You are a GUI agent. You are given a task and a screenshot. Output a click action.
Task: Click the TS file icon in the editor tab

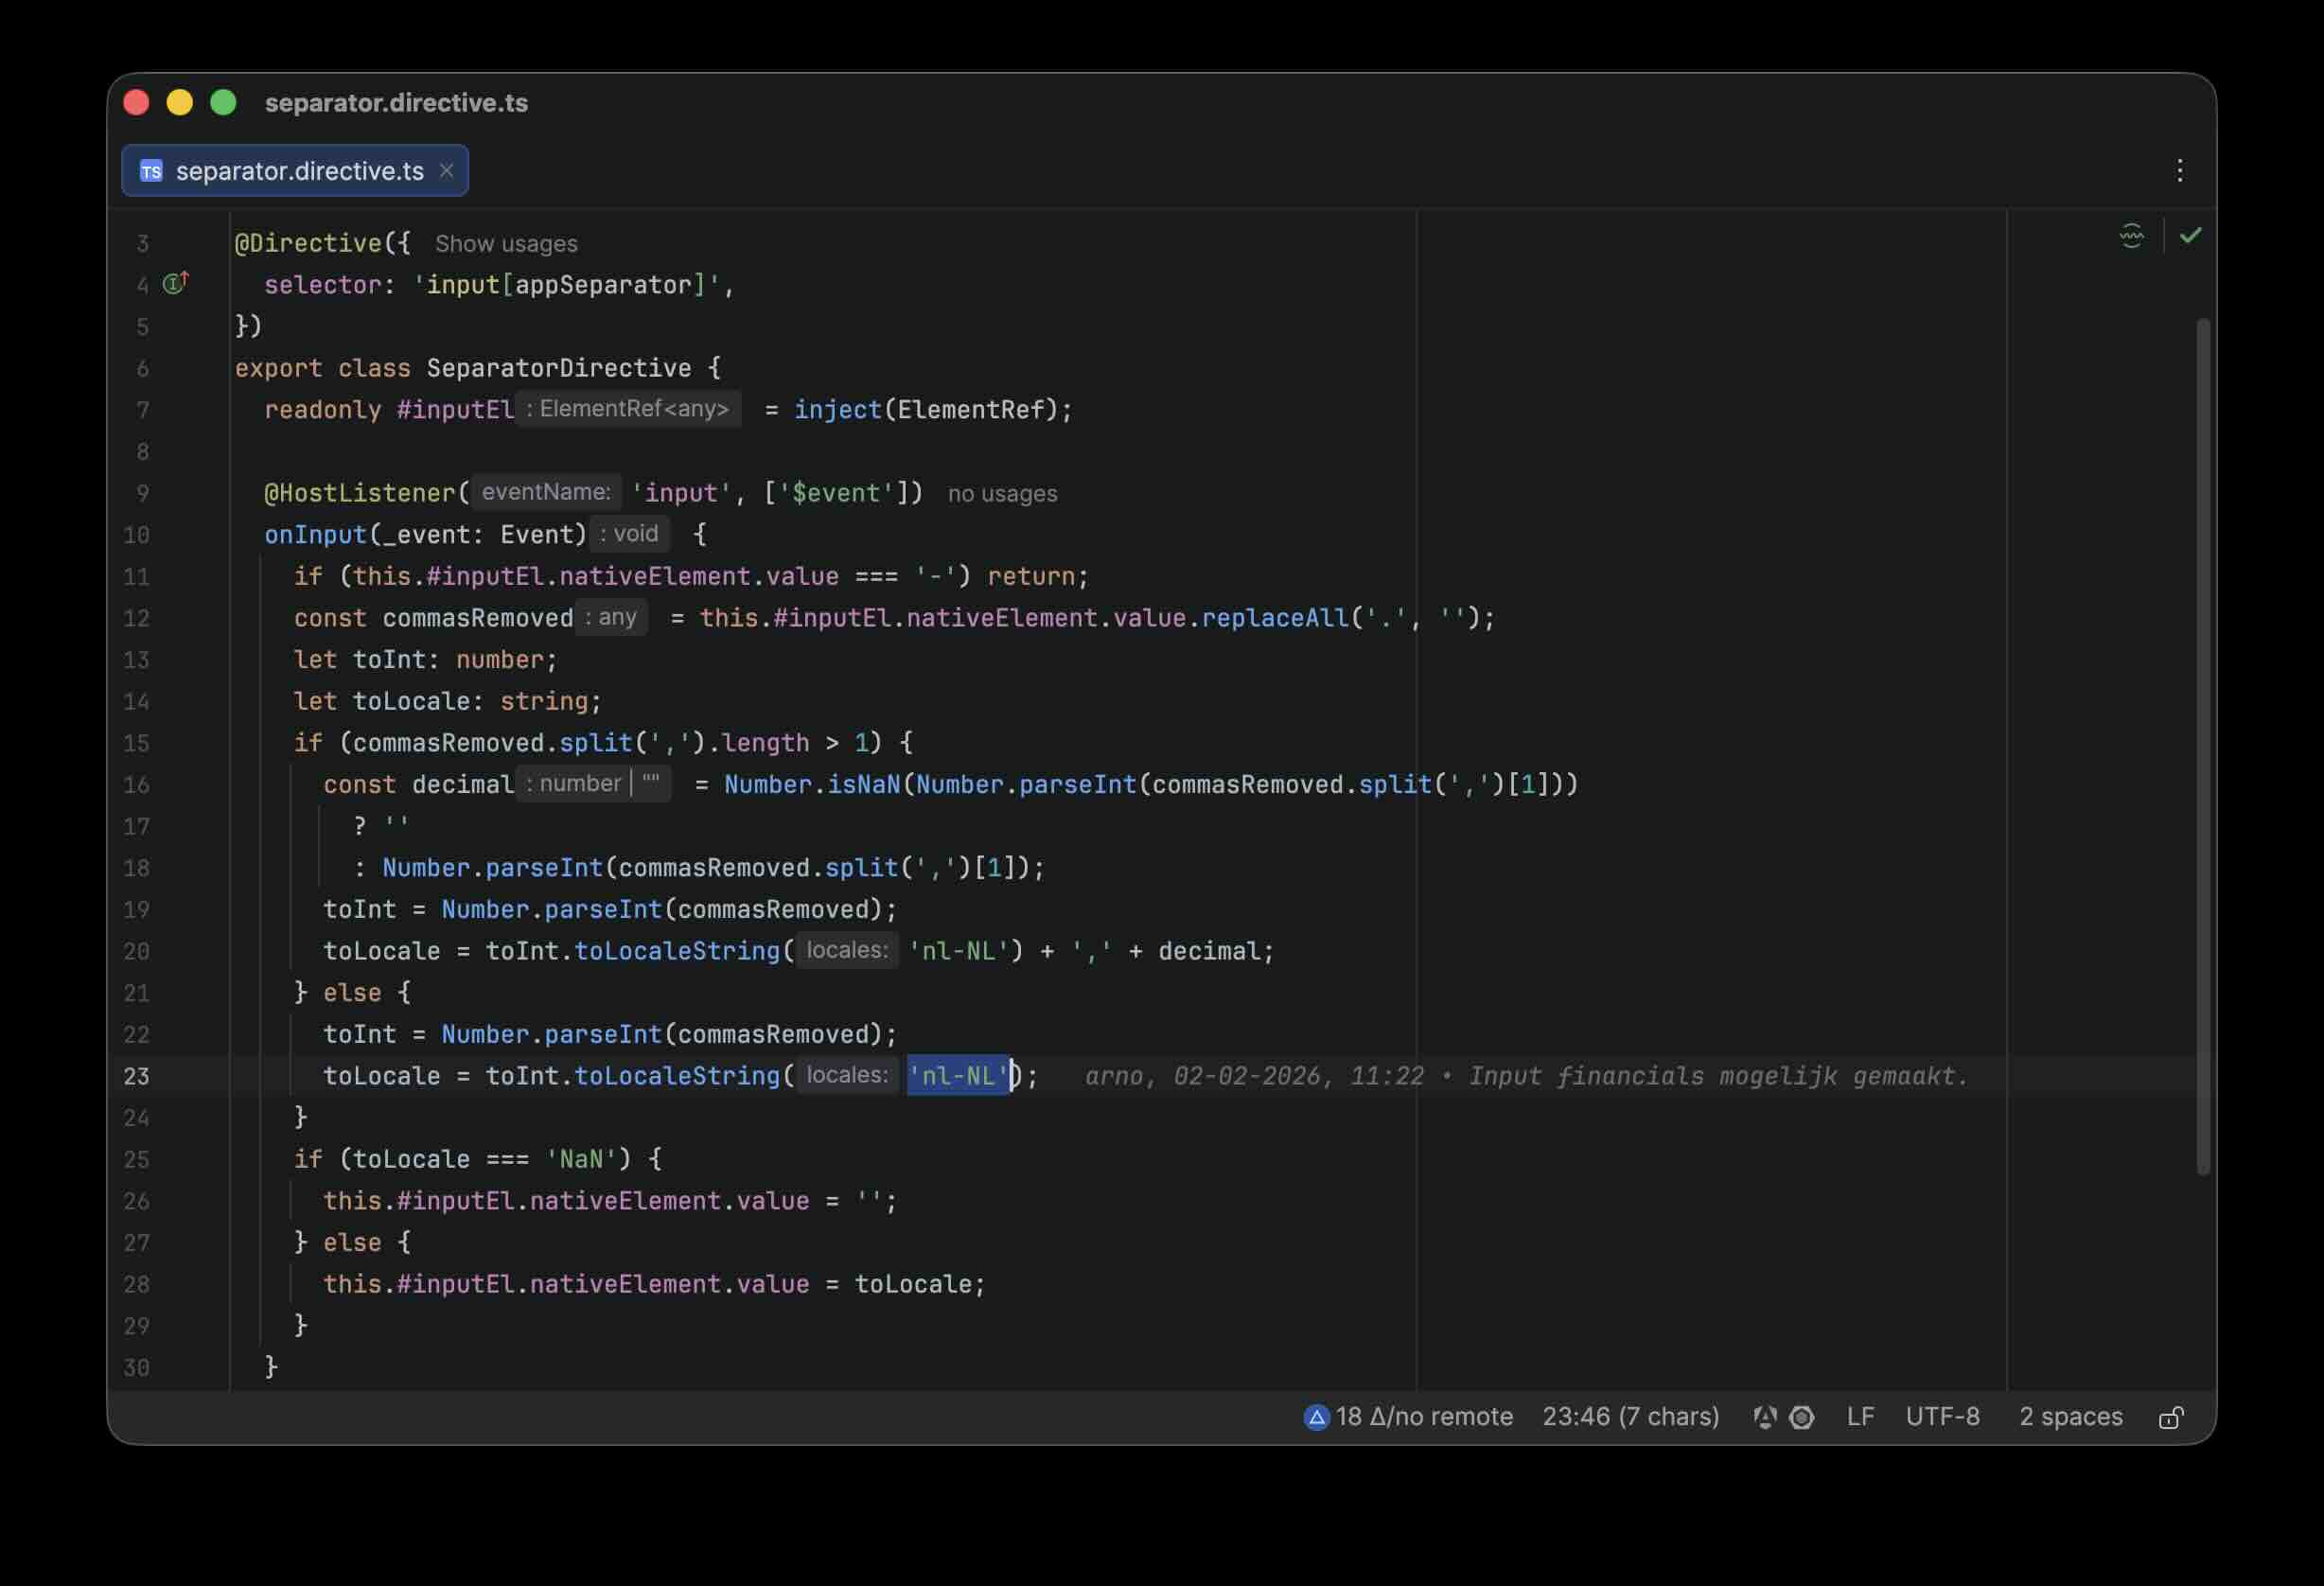point(151,171)
